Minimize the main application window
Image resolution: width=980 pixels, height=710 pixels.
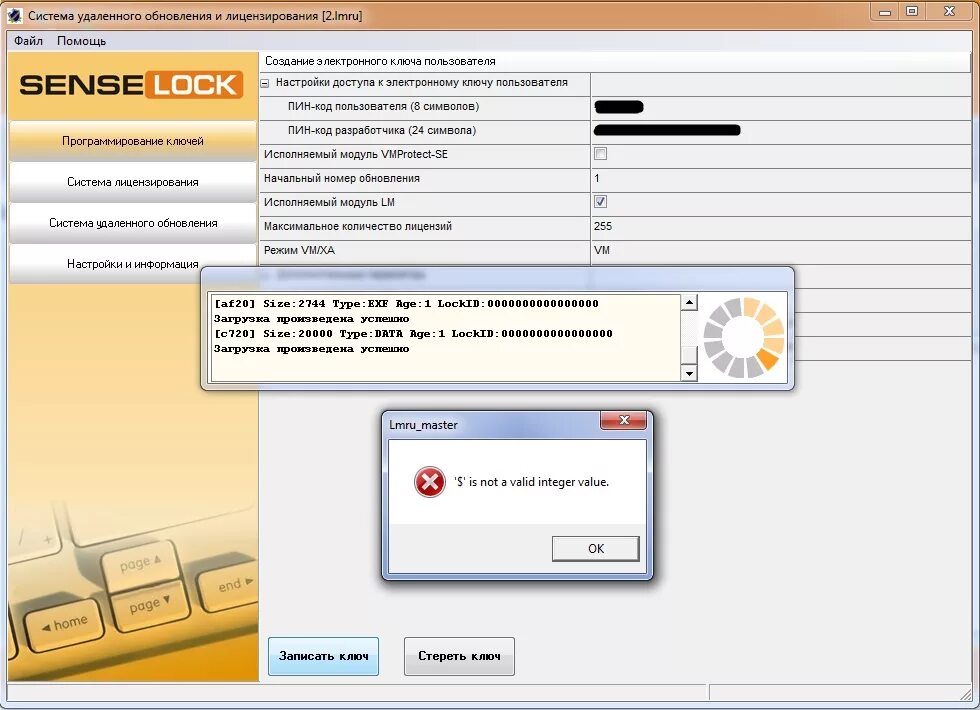click(x=885, y=12)
